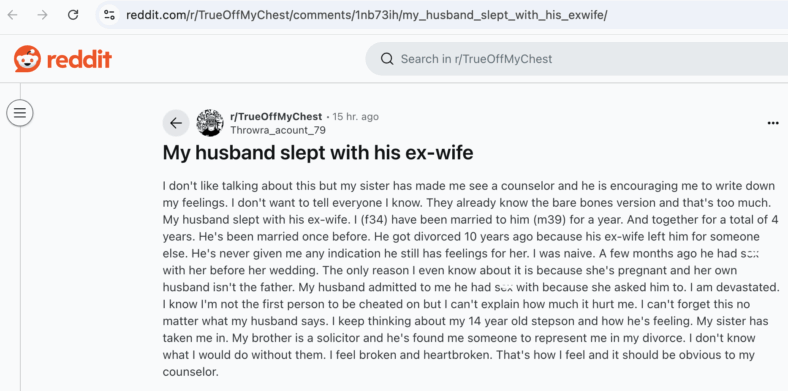Click the orange reddit wordmark
This screenshot has height=391, width=788.
click(x=79, y=59)
